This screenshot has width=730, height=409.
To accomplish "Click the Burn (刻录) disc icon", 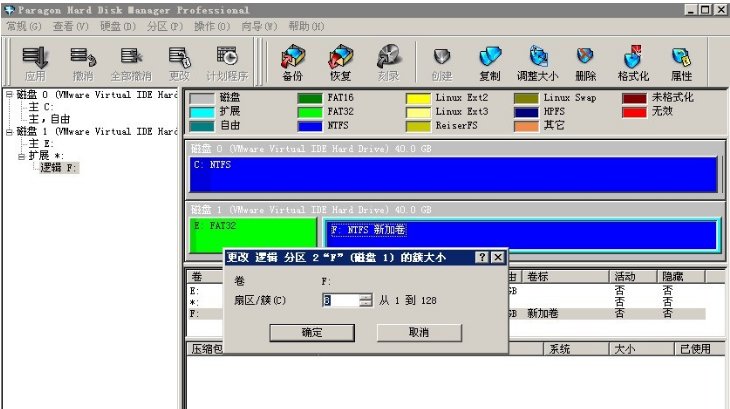I will [x=388, y=64].
